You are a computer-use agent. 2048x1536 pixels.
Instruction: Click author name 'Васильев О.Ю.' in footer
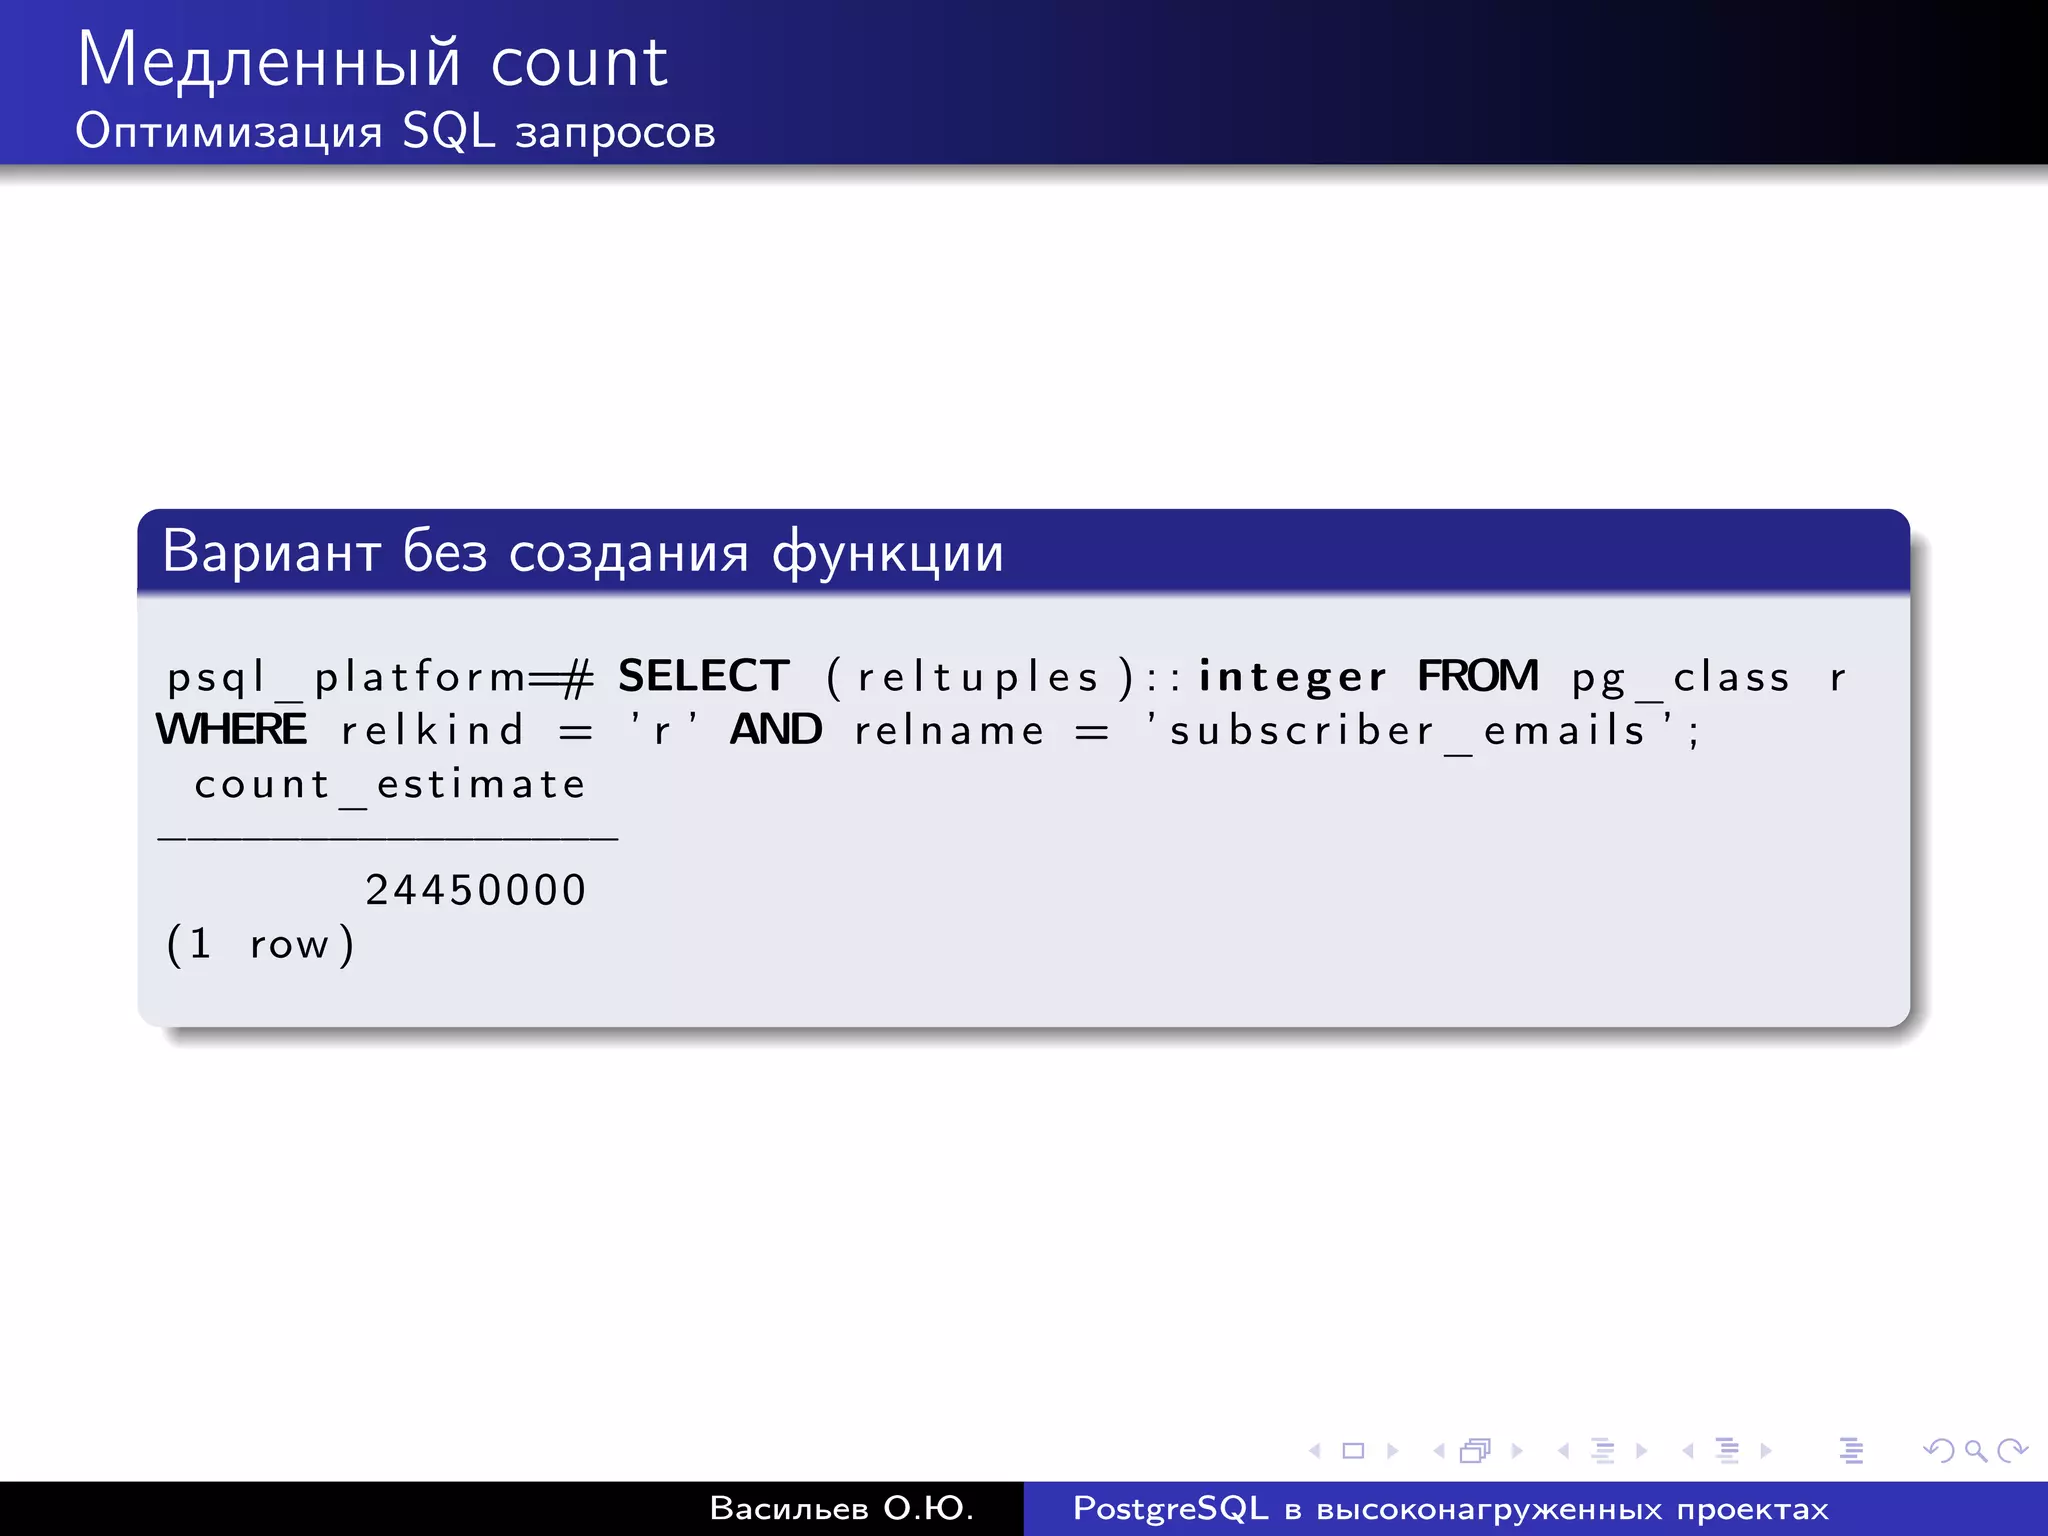pos(842,1508)
